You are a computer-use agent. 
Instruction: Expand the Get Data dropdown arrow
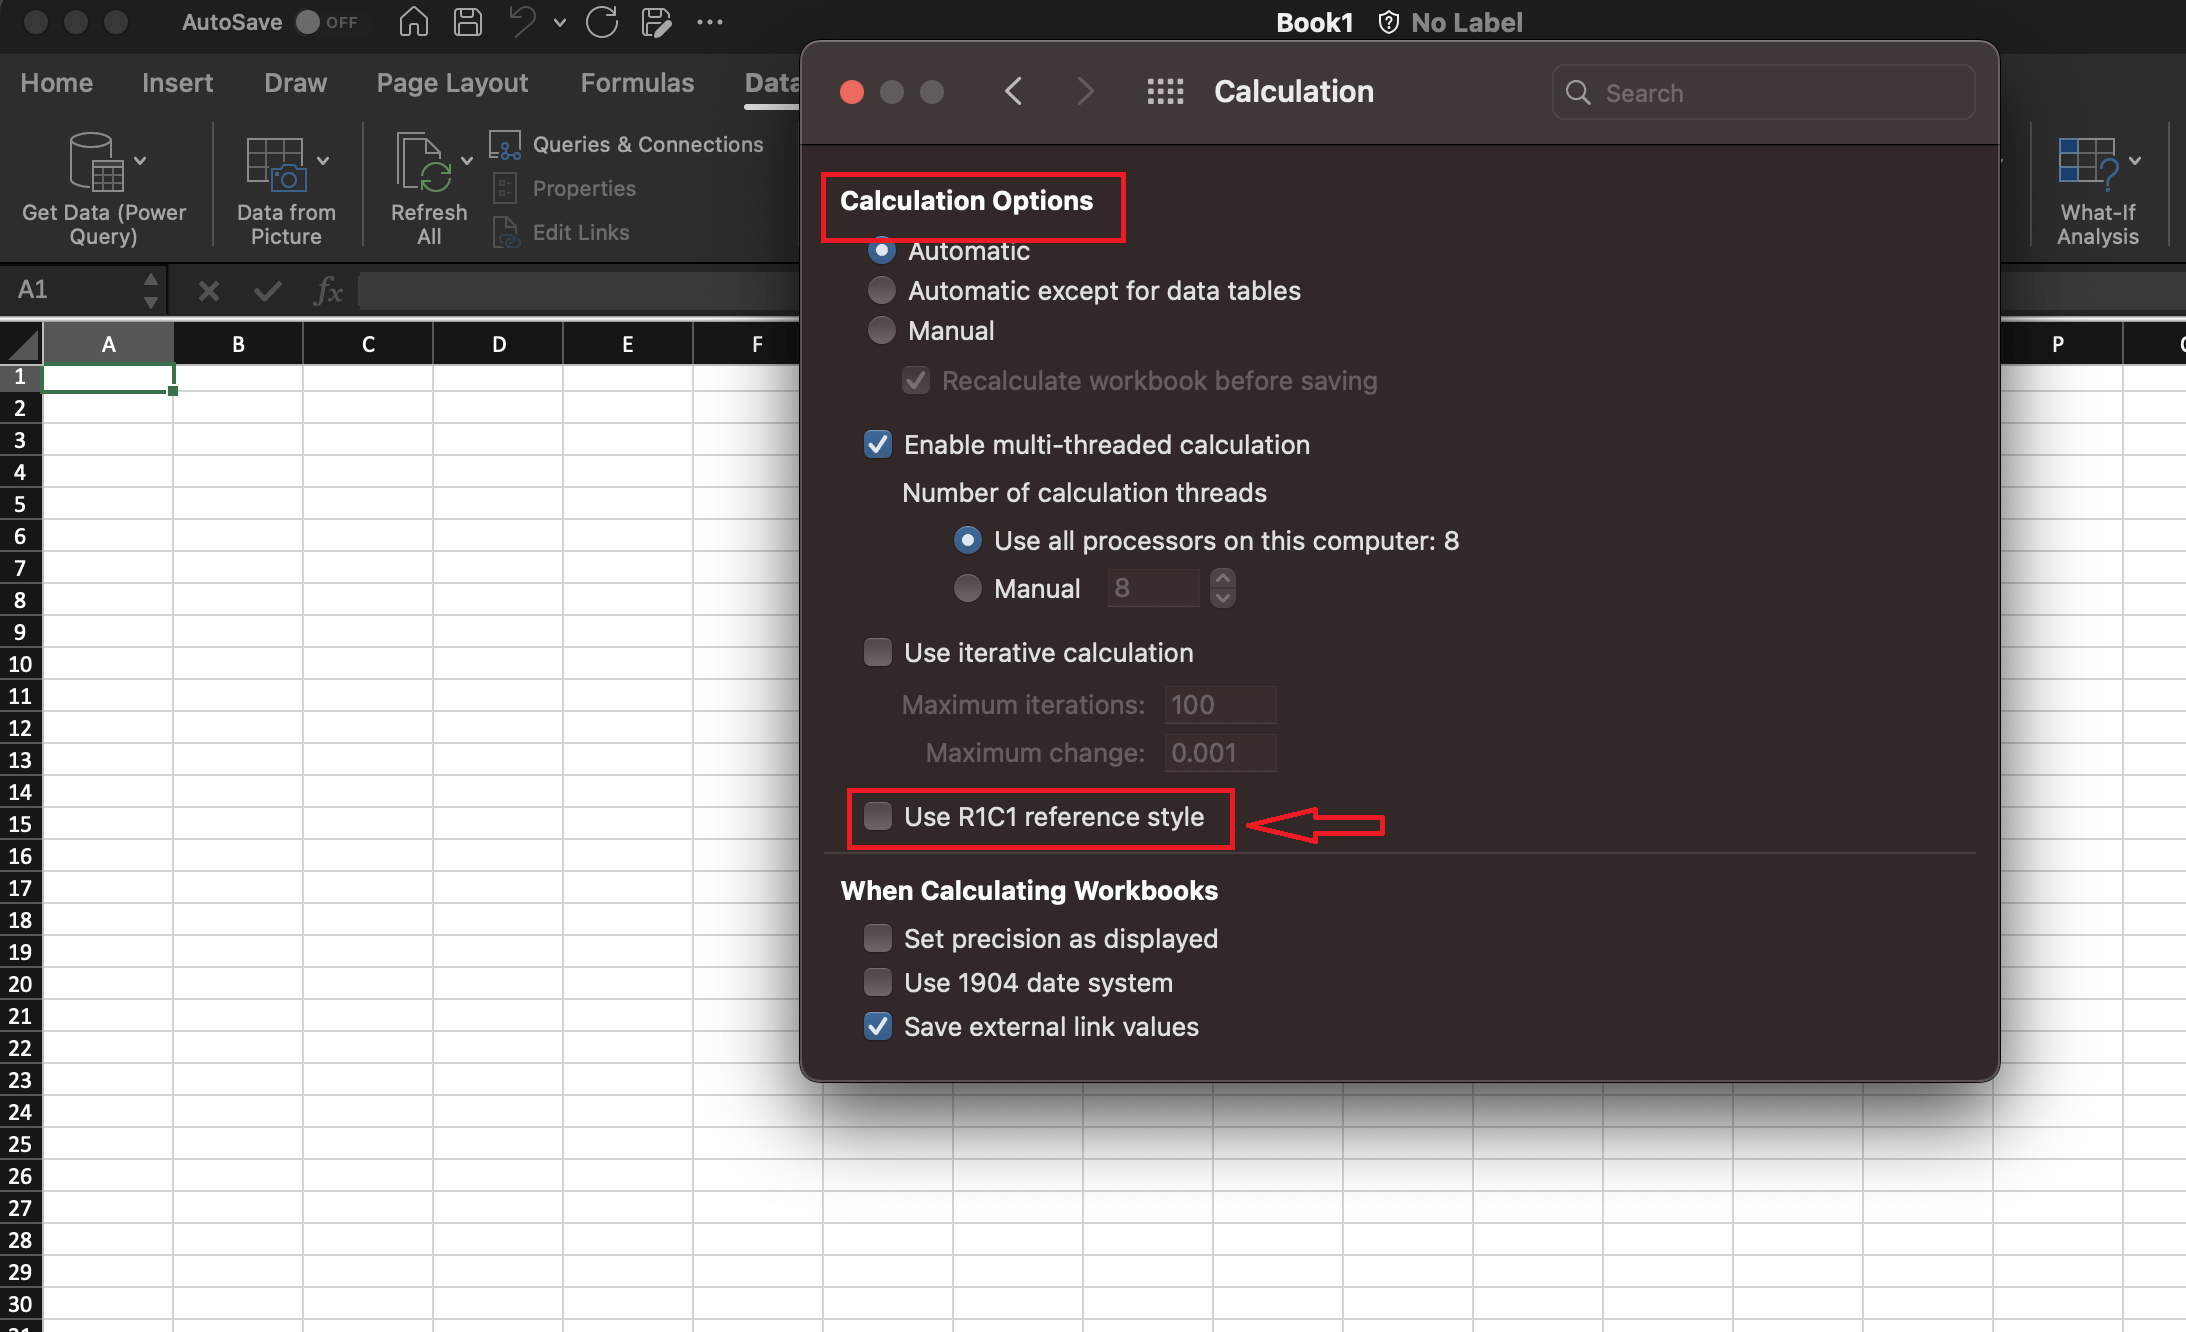141,160
